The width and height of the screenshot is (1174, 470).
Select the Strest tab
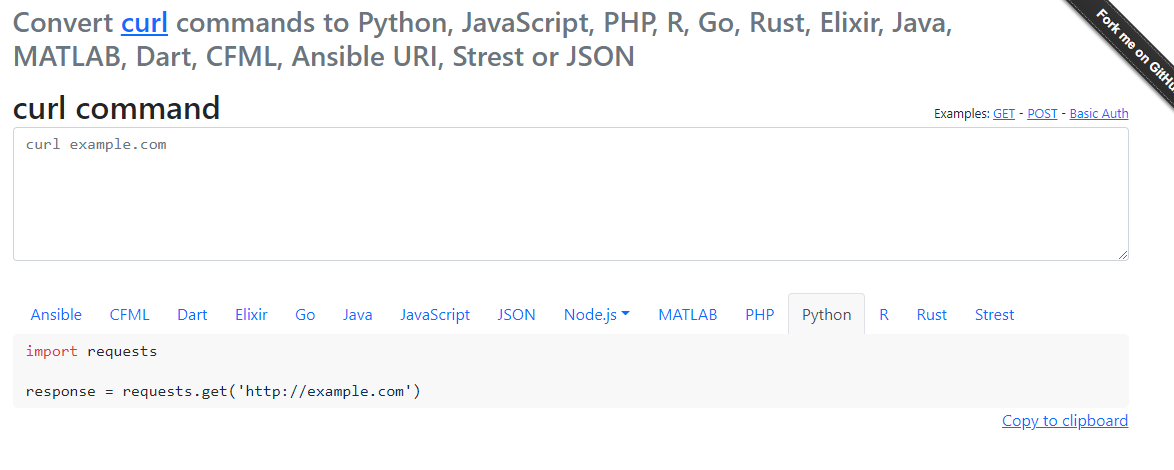994,314
